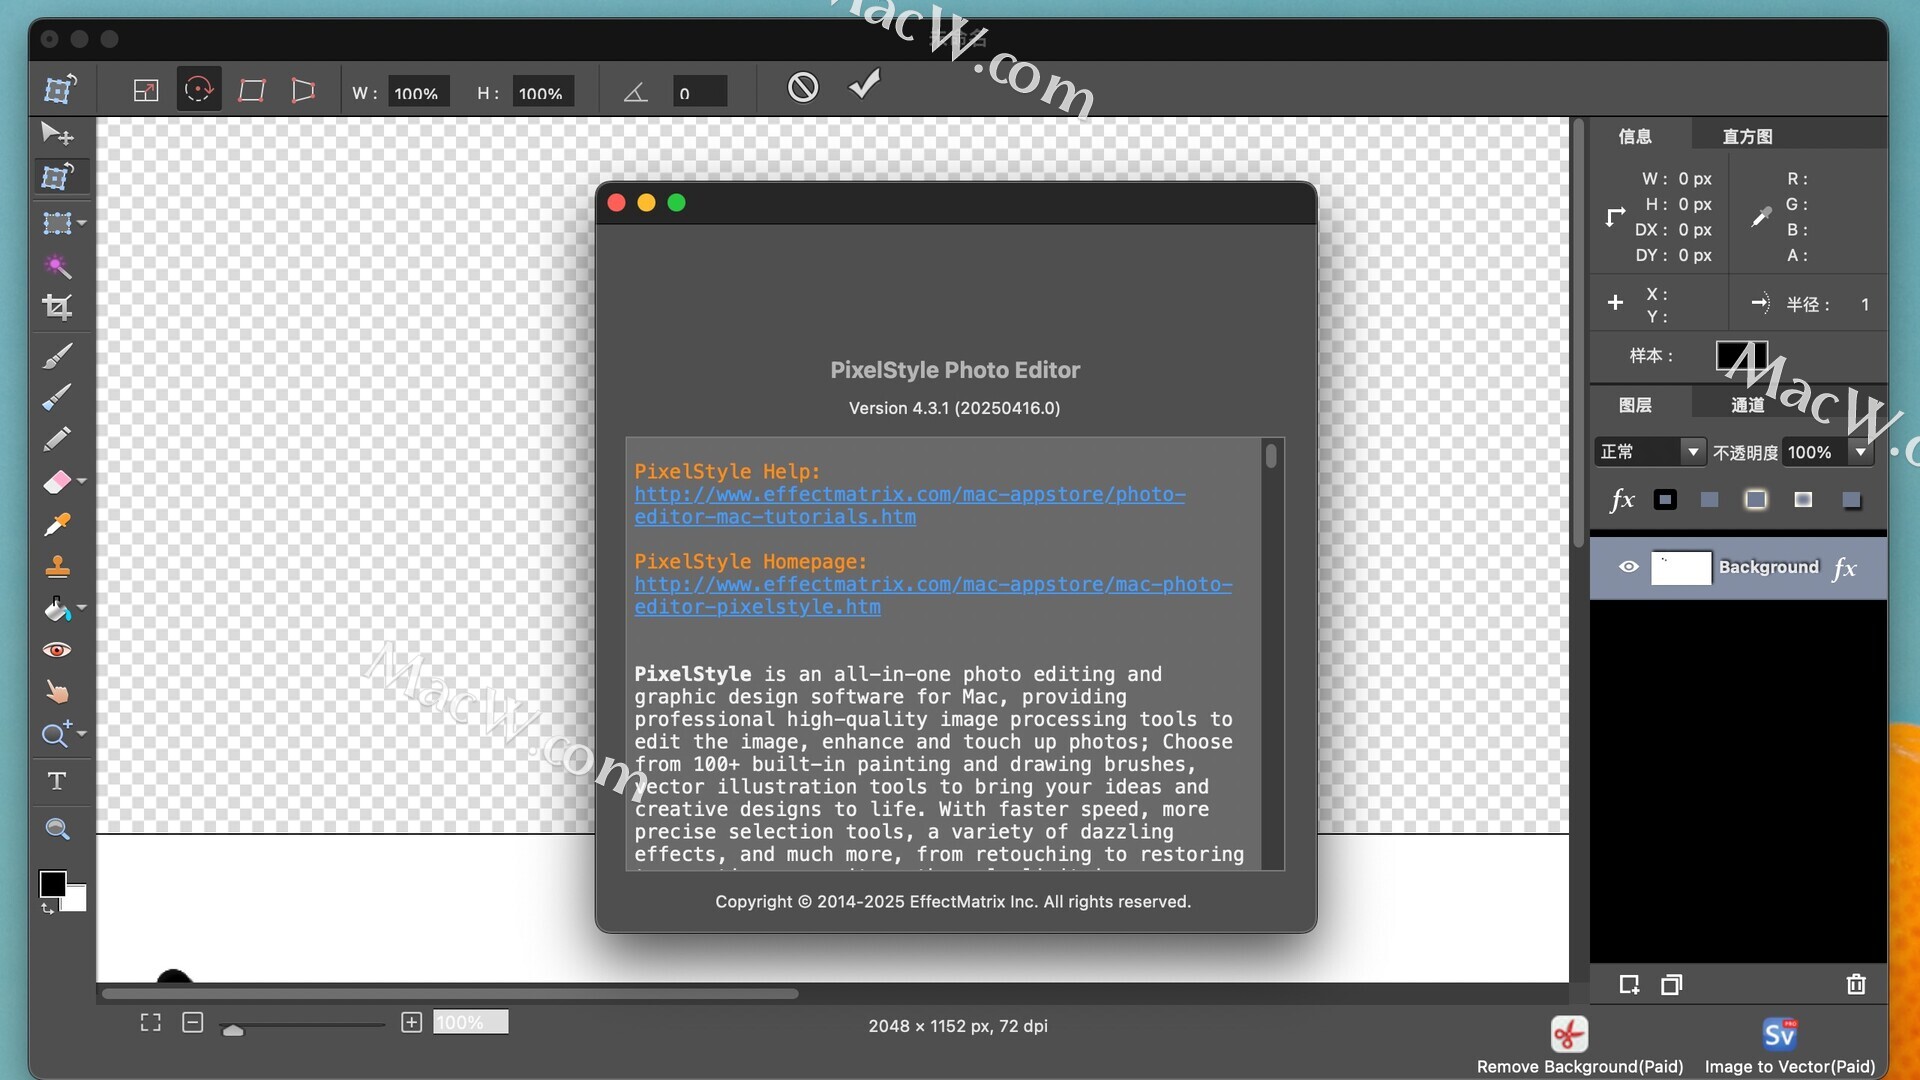Screen dimensions: 1920x1080
Task: Choose the Rotate transform mode icon
Action: [199, 90]
